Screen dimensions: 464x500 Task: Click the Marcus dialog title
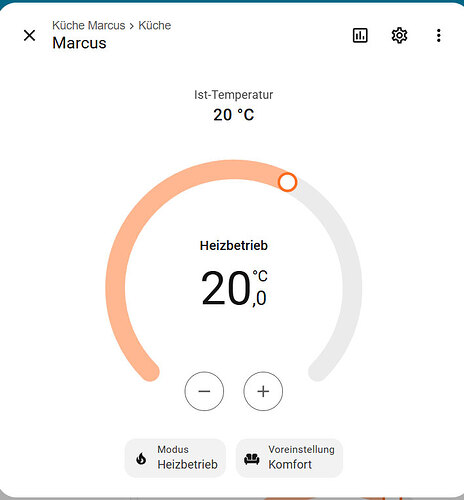(x=79, y=43)
